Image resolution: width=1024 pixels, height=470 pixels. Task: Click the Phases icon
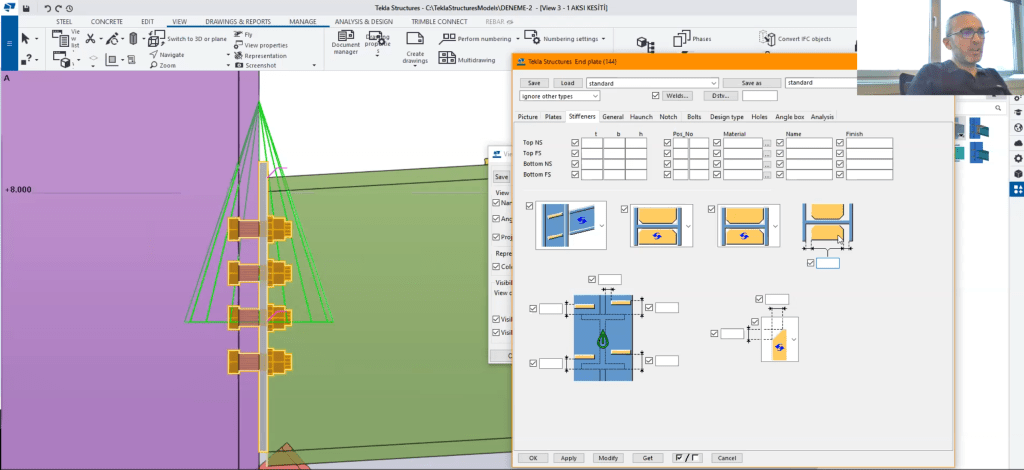(681, 40)
